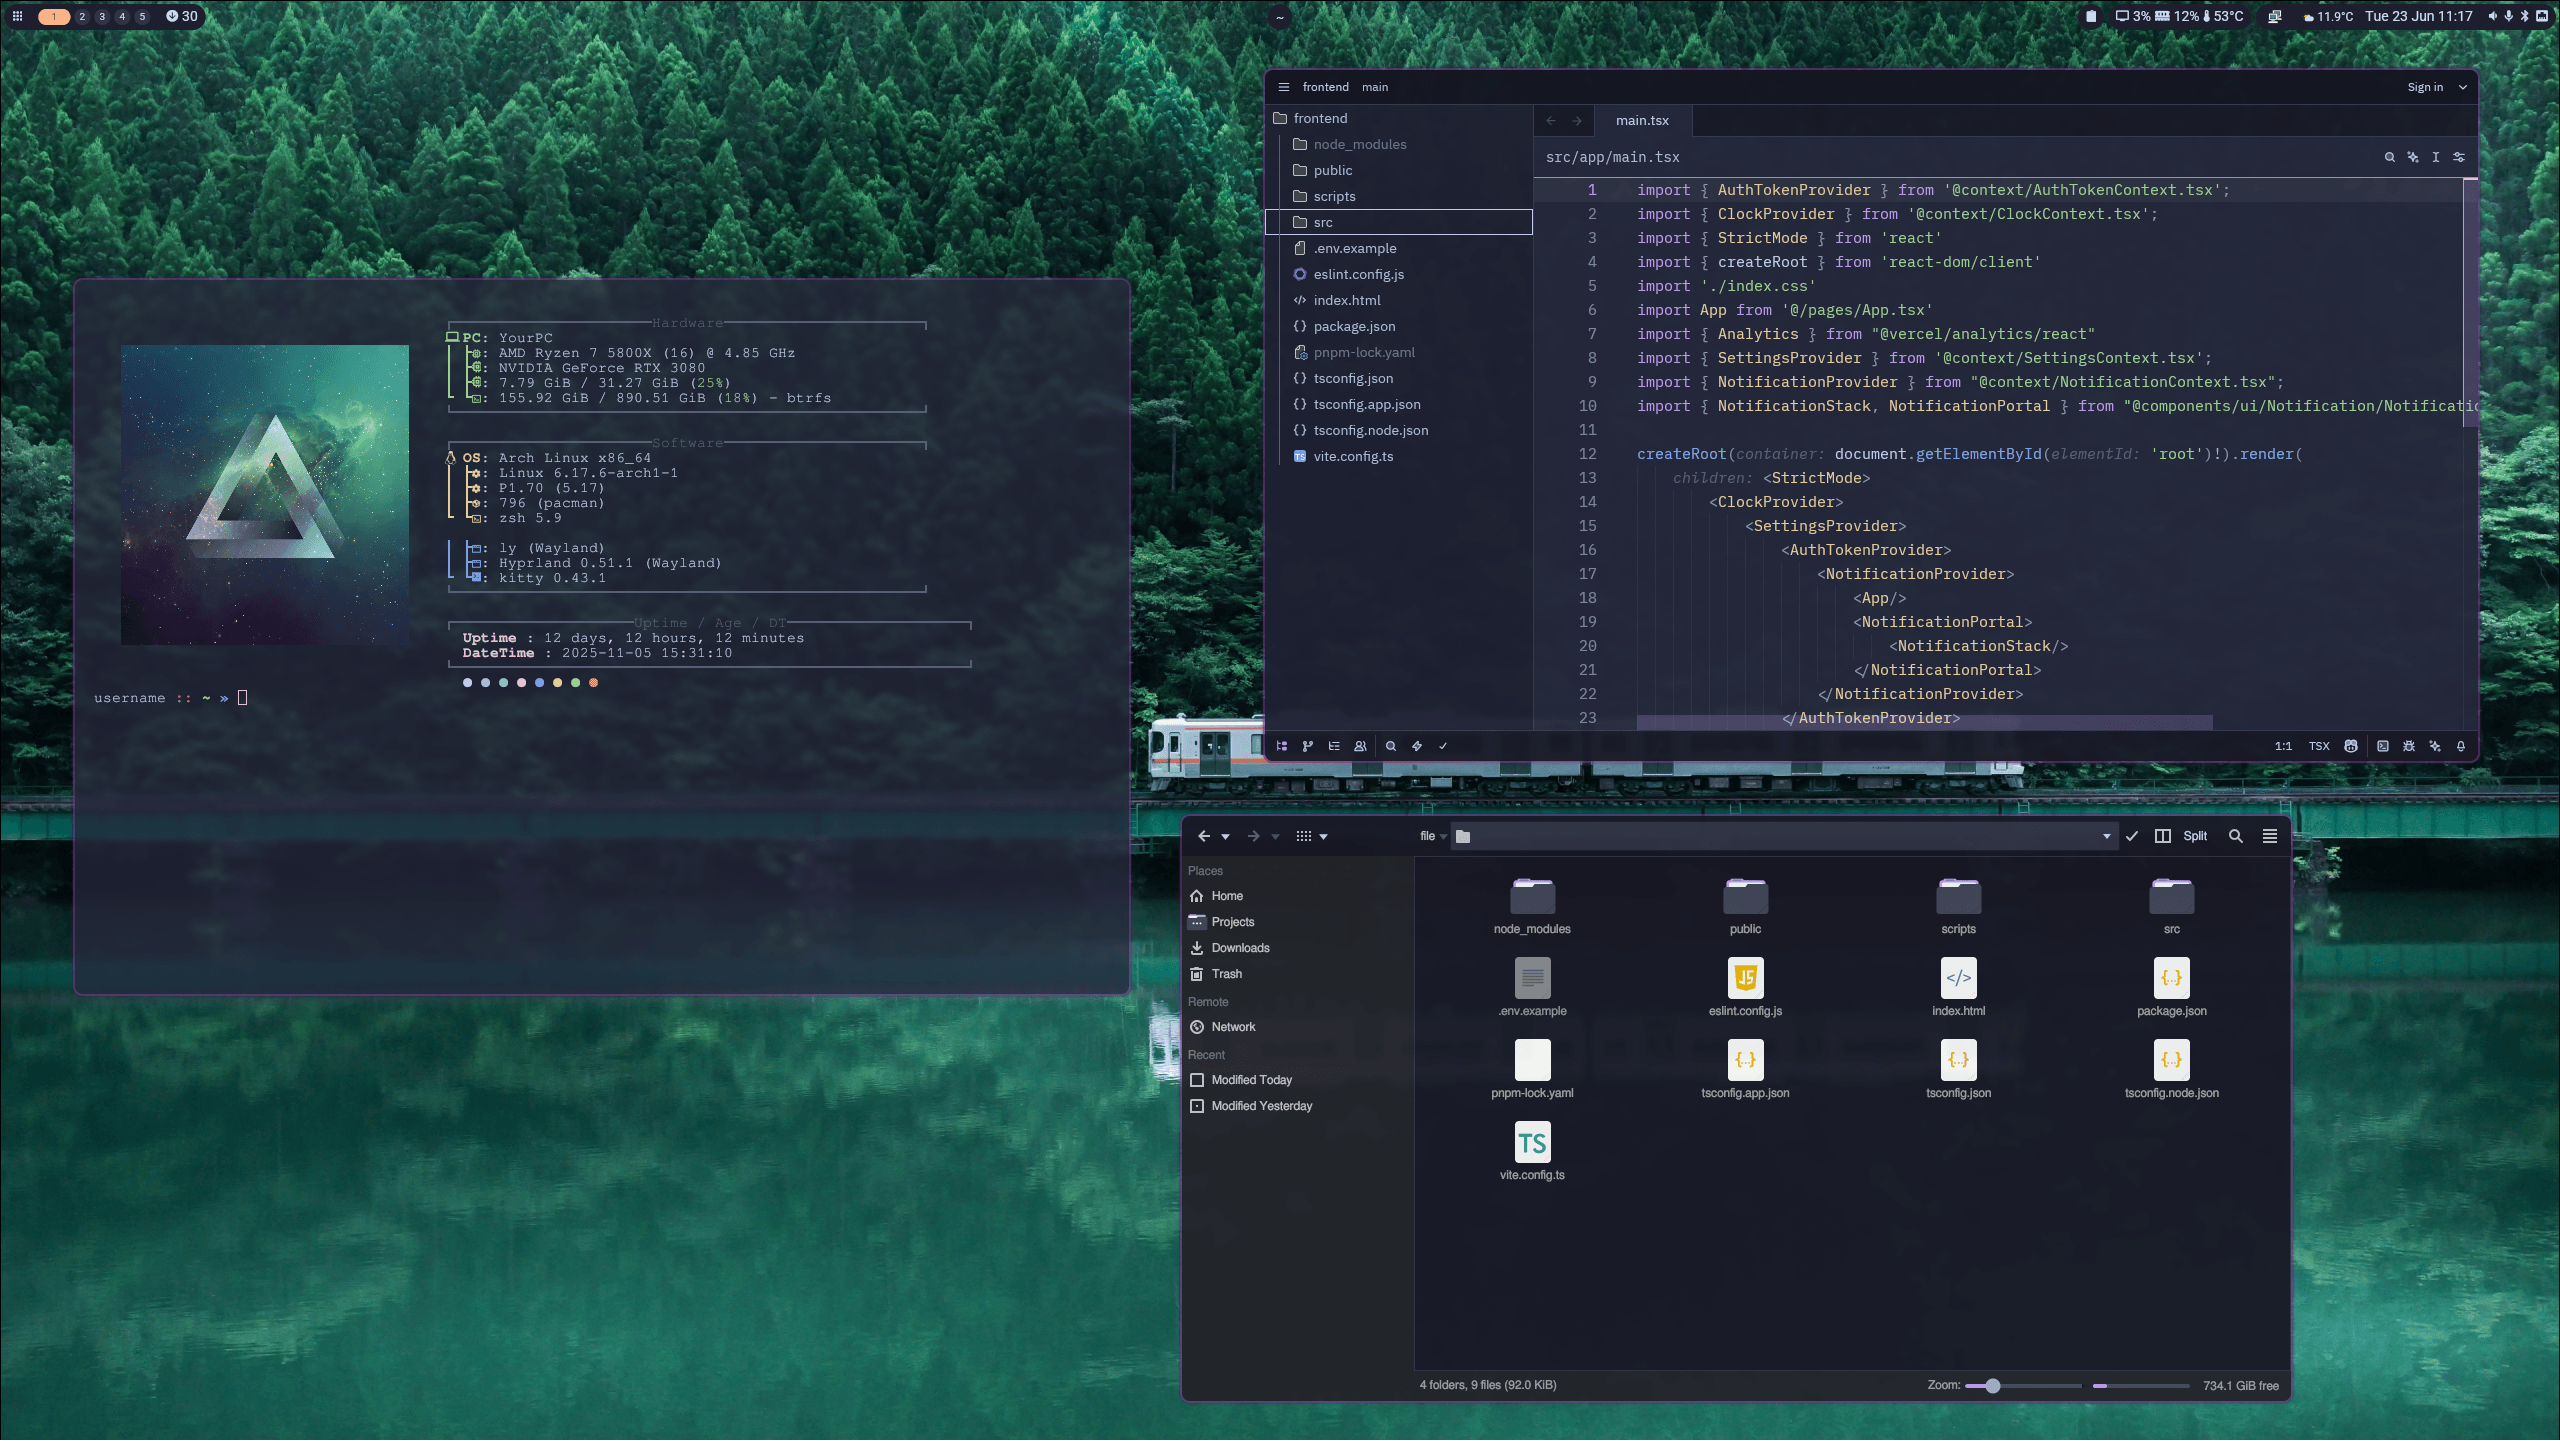The width and height of the screenshot is (2560, 1441).
Task: Open the Copilot icon in Zed status bar
Action: click(x=2351, y=746)
